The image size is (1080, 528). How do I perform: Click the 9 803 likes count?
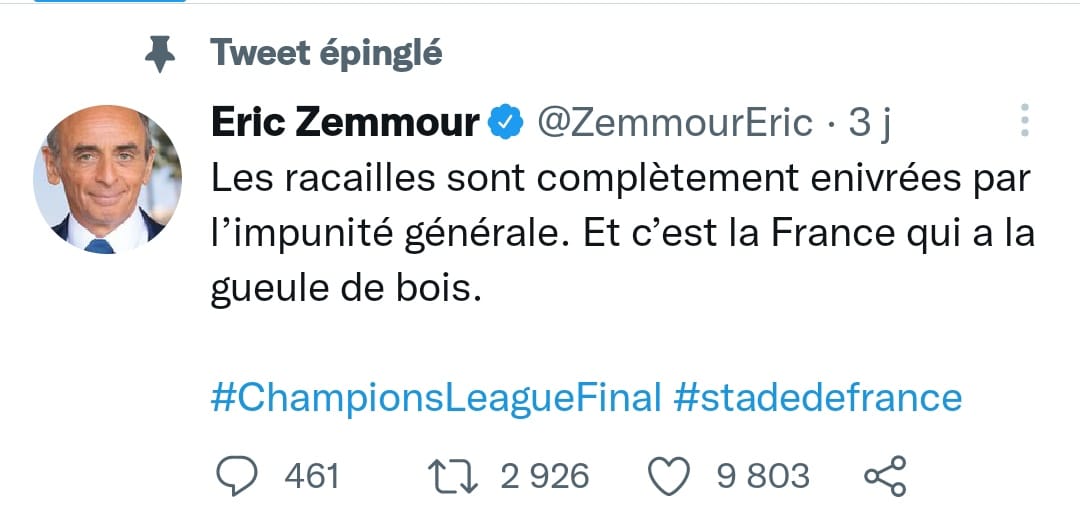coord(762,476)
